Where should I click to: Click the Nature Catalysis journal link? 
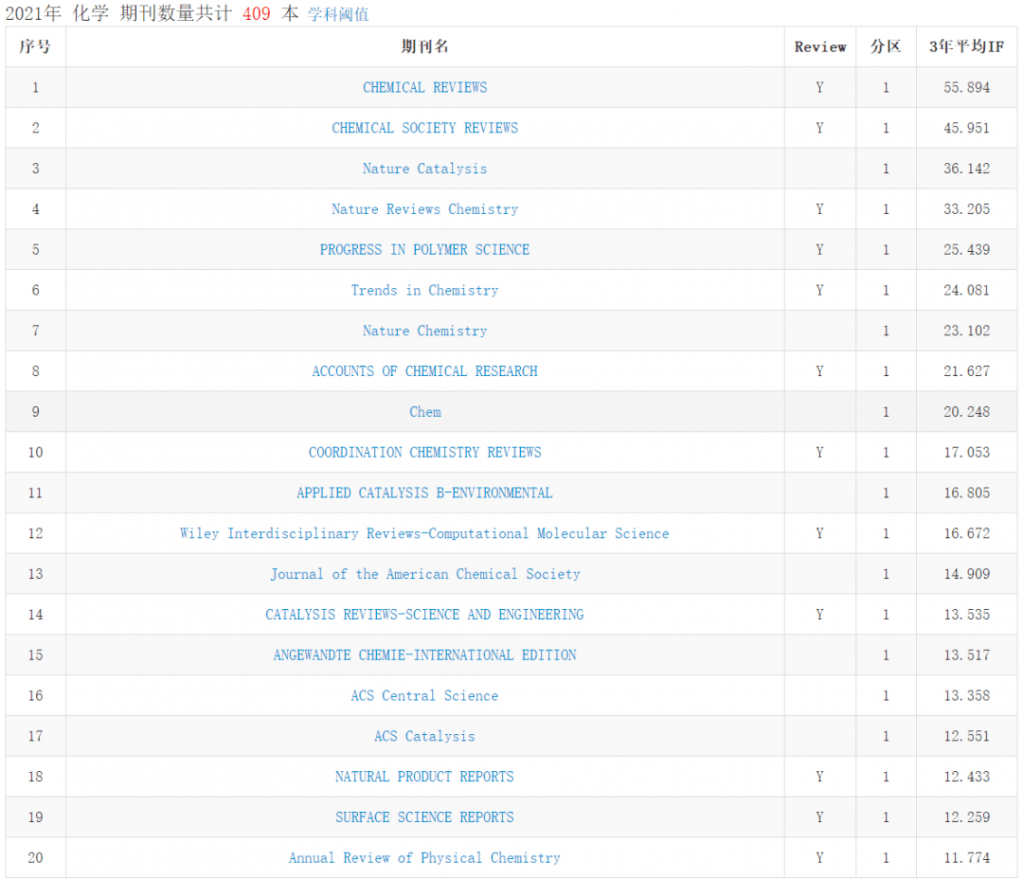pos(425,168)
